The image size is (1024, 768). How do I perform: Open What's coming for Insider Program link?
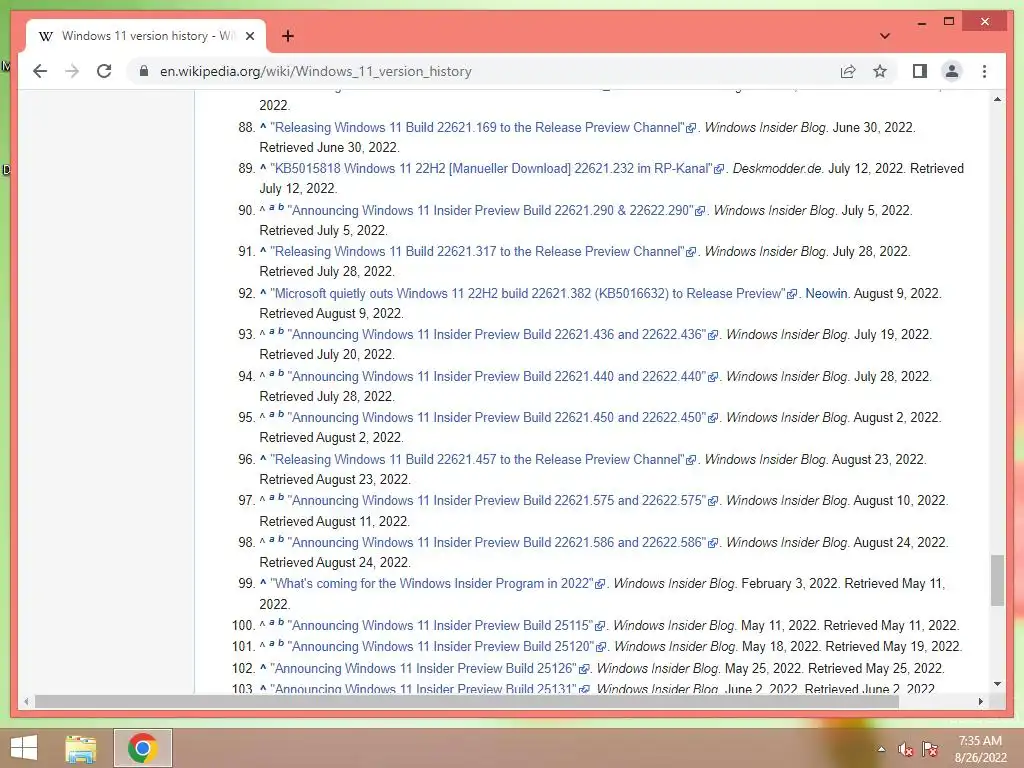tap(432, 583)
